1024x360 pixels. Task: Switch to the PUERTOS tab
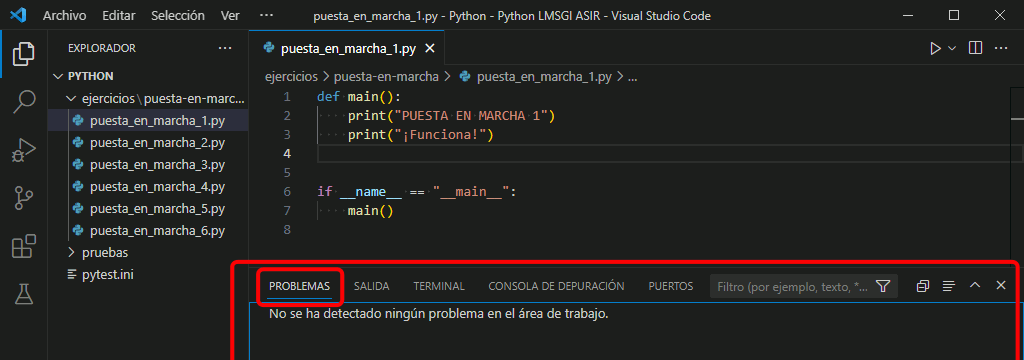671,286
